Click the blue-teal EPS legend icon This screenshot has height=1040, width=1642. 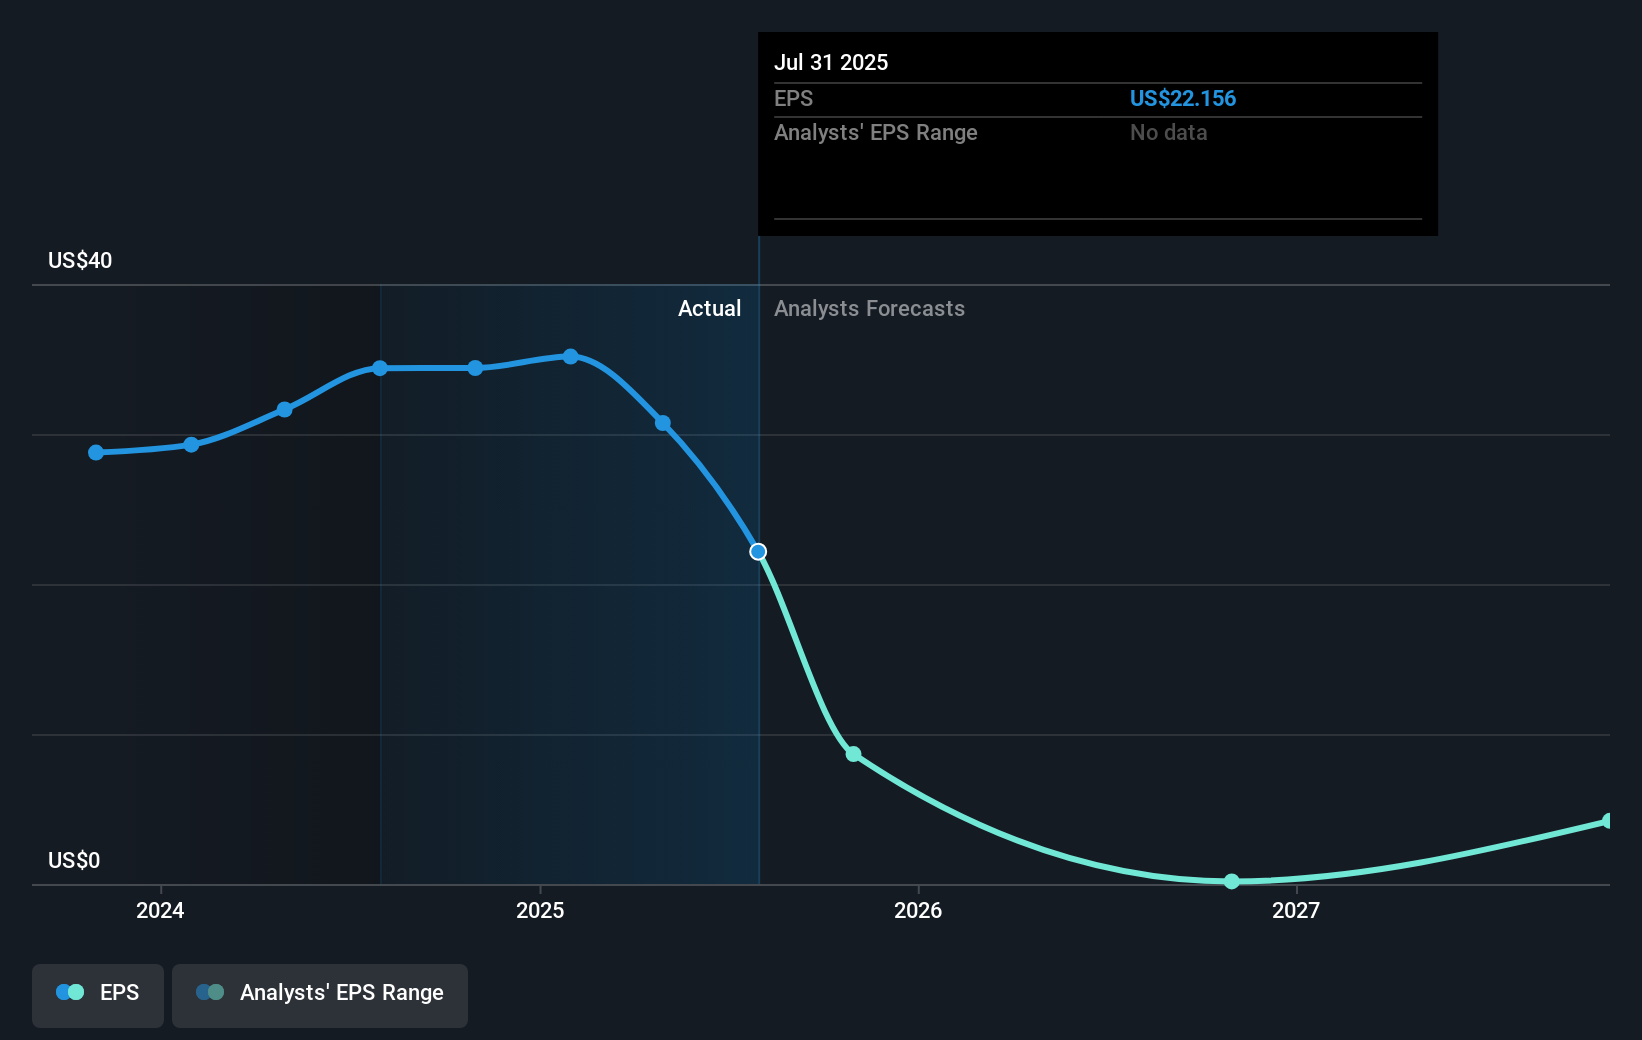coord(70,992)
